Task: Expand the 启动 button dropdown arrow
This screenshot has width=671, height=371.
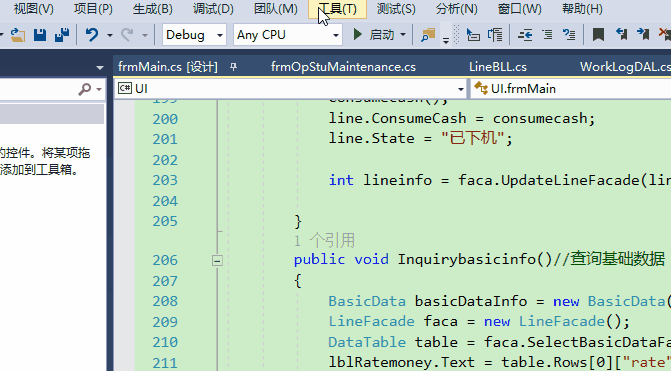Action: pyautogui.click(x=403, y=35)
